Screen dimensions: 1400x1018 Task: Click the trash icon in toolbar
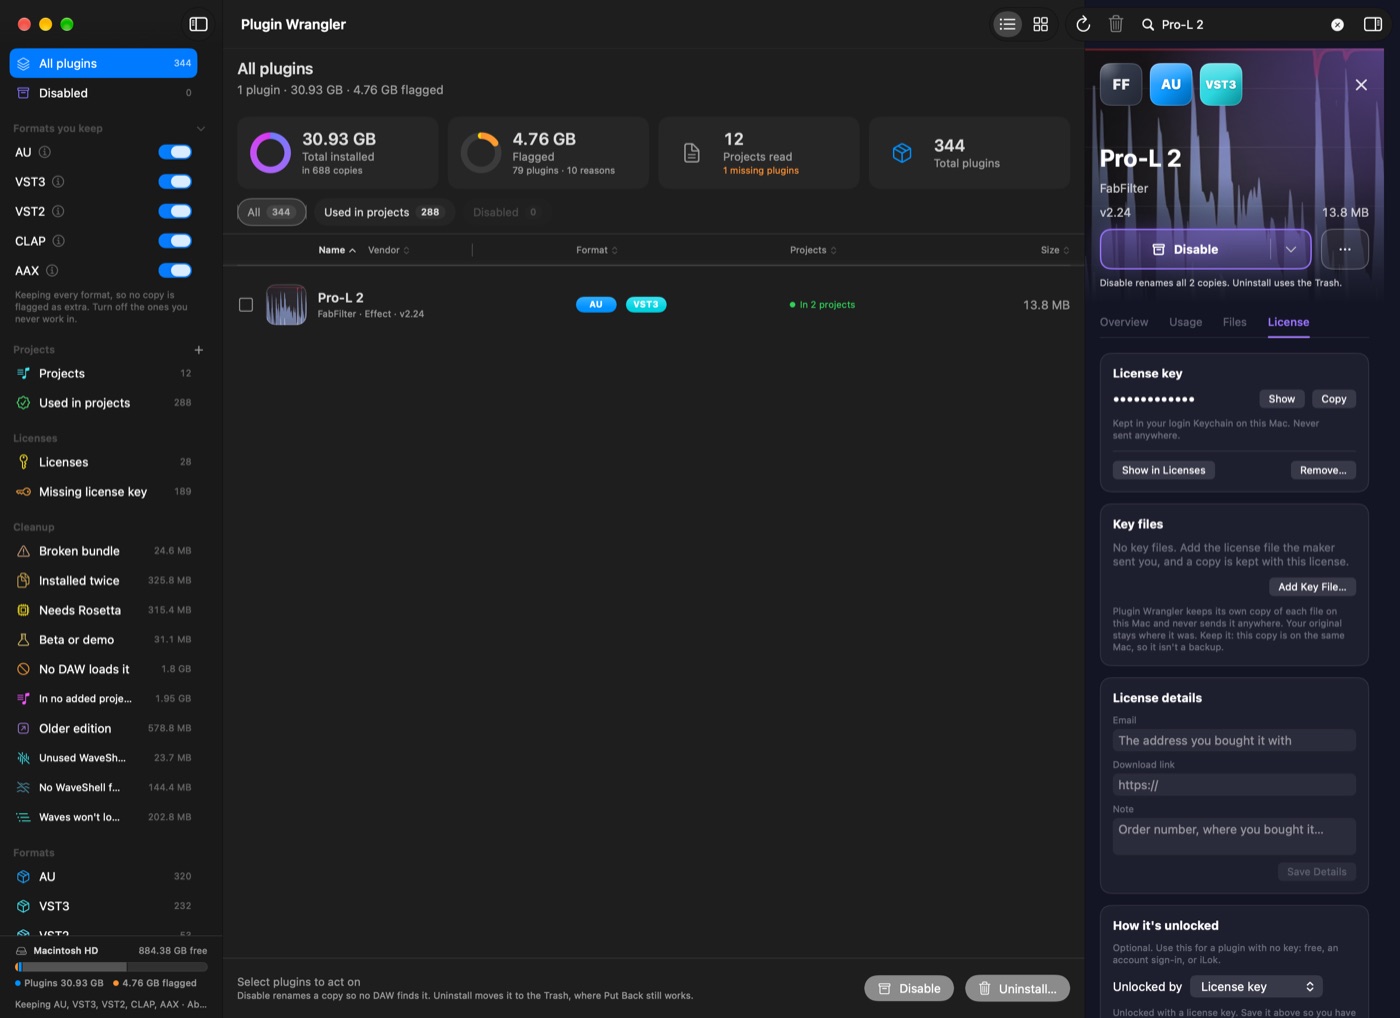point(1116,24)
